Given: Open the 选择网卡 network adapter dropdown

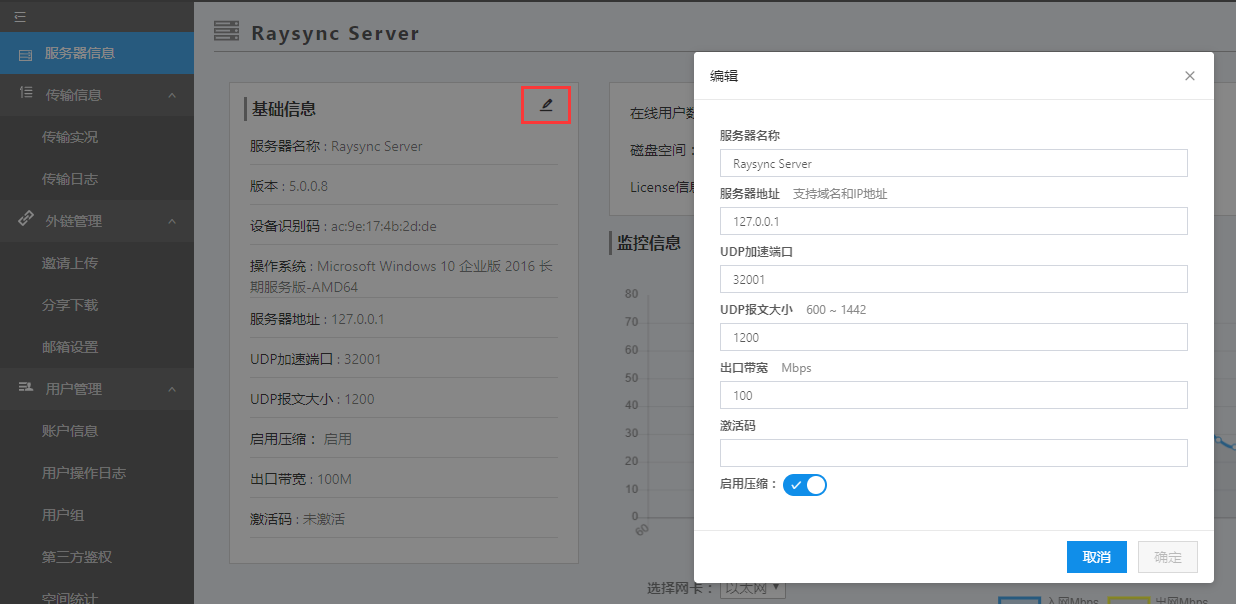Looking at the screenshot, I should [x=751, y=590].
